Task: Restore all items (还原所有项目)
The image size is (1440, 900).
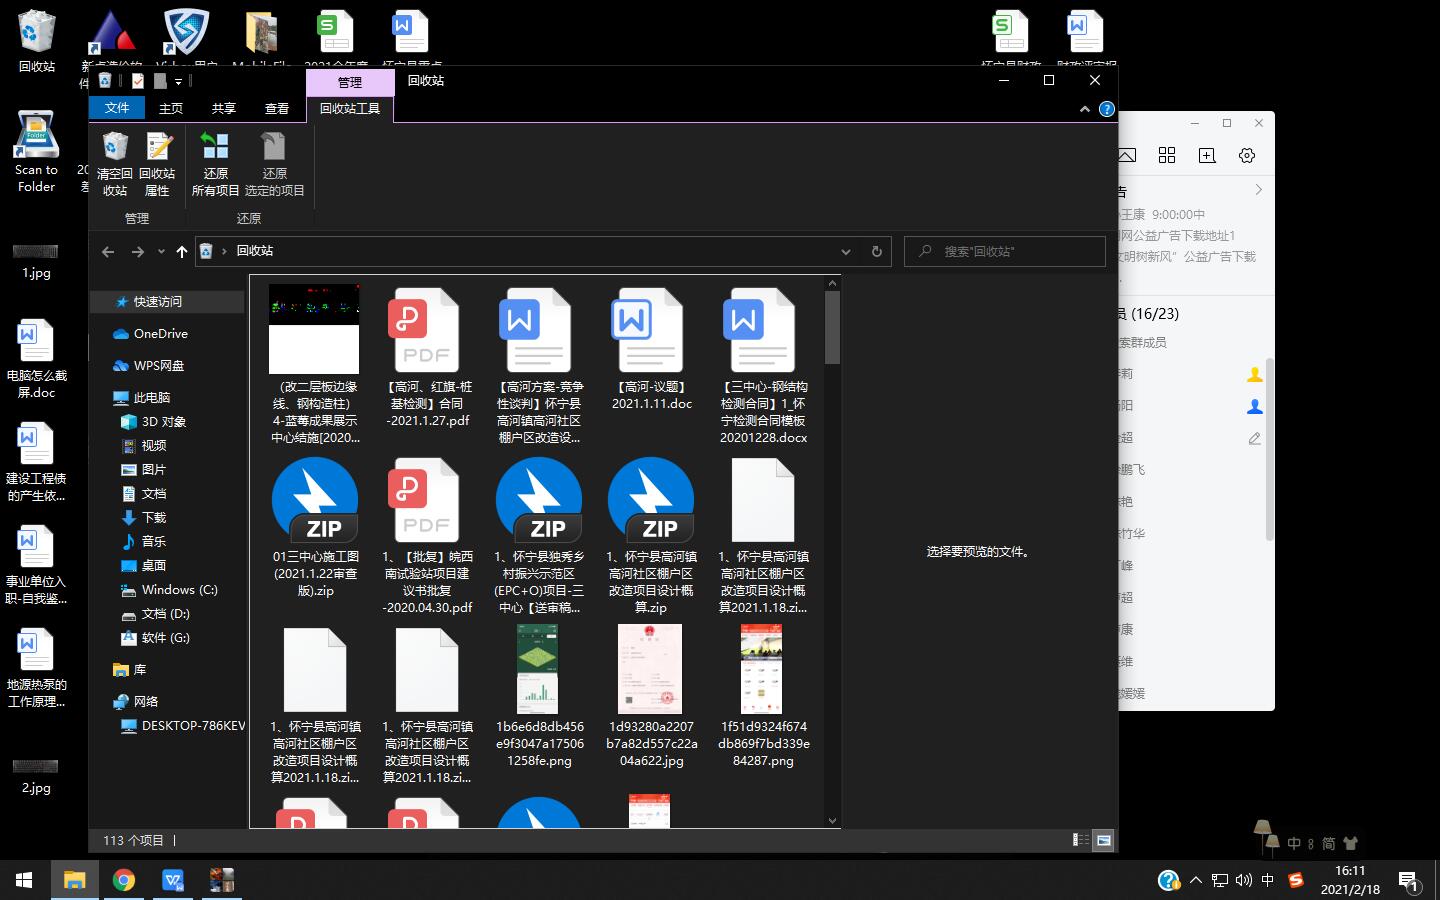Action: coord(215,165)
